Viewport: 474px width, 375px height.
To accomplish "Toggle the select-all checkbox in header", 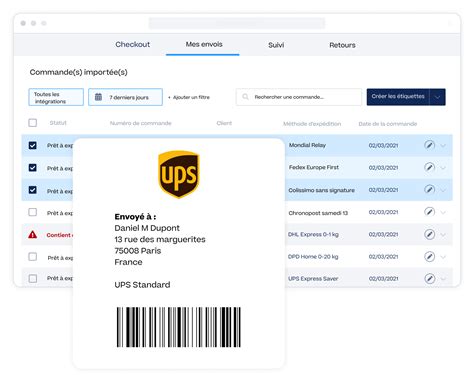I will click(x=33, y=123).
